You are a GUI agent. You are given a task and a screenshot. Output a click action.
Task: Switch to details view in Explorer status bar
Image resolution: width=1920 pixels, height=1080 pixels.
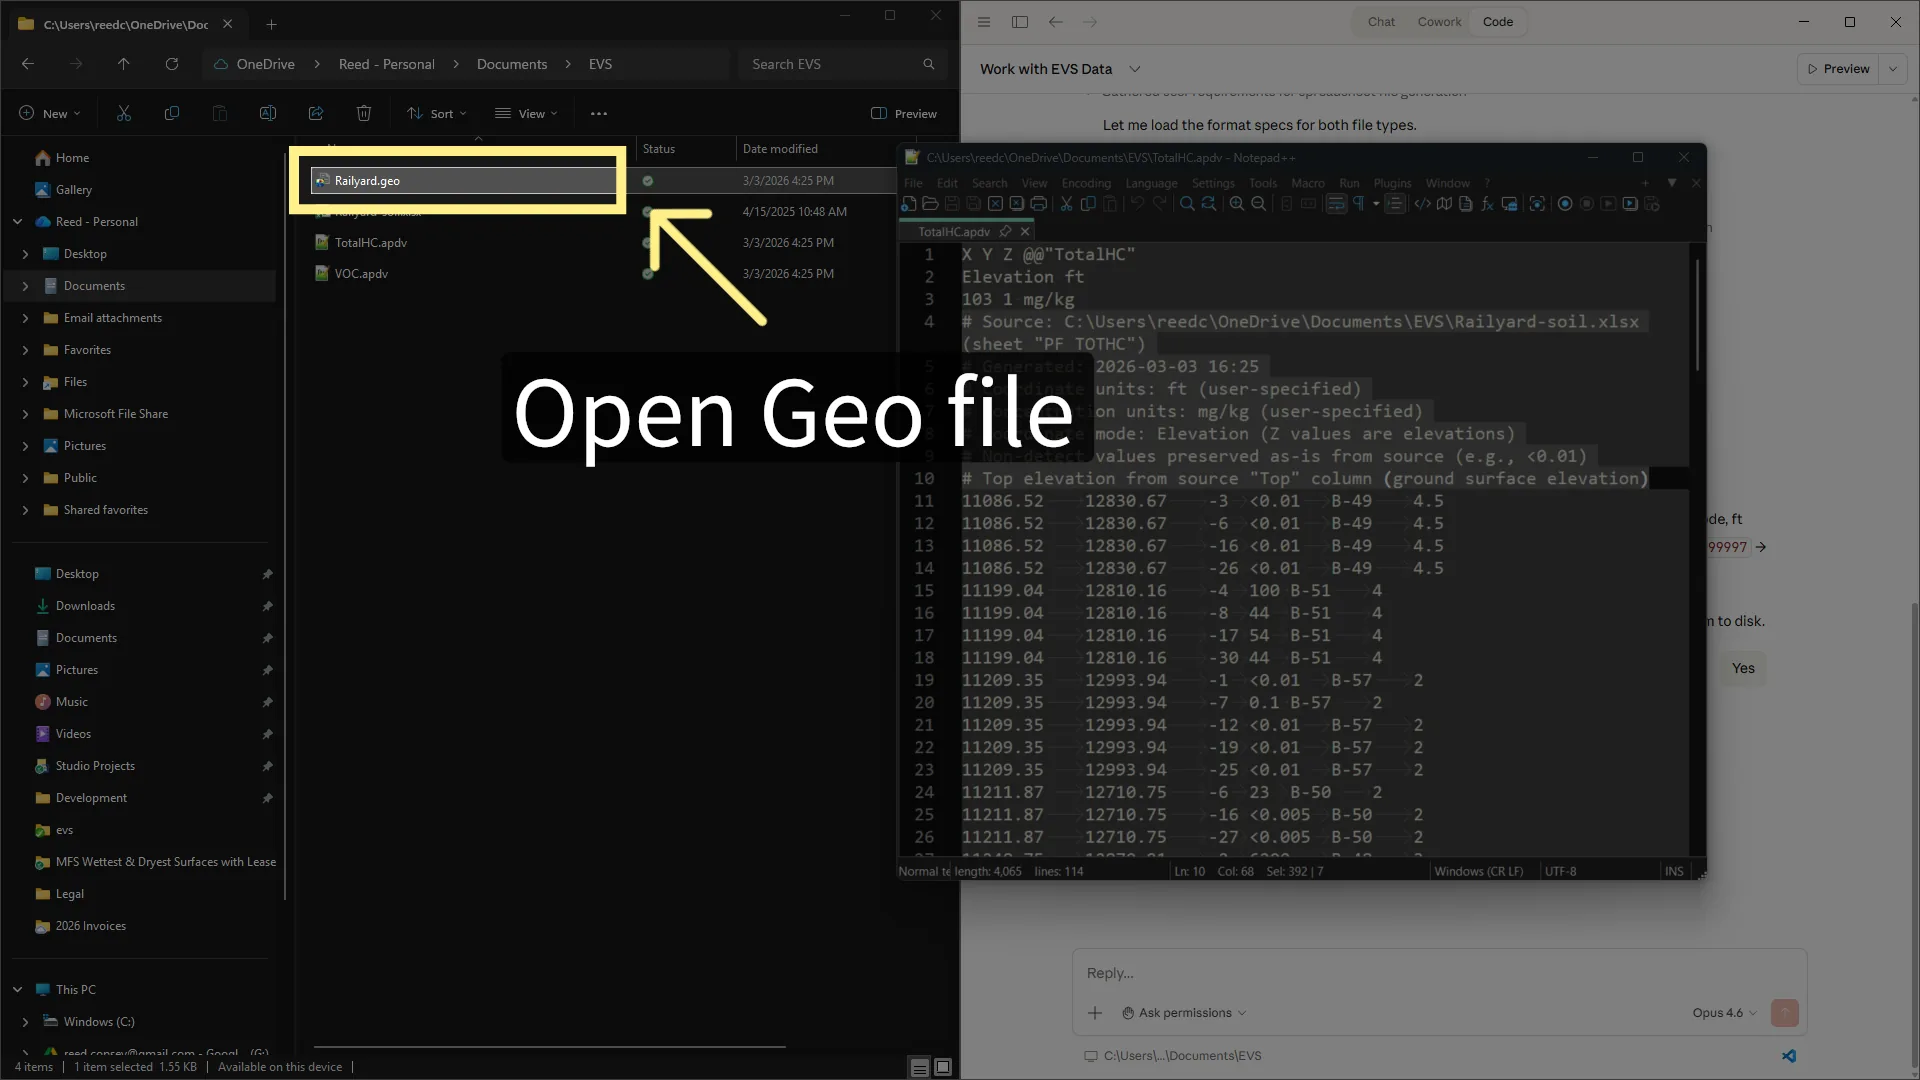(x=919, y=1067)
